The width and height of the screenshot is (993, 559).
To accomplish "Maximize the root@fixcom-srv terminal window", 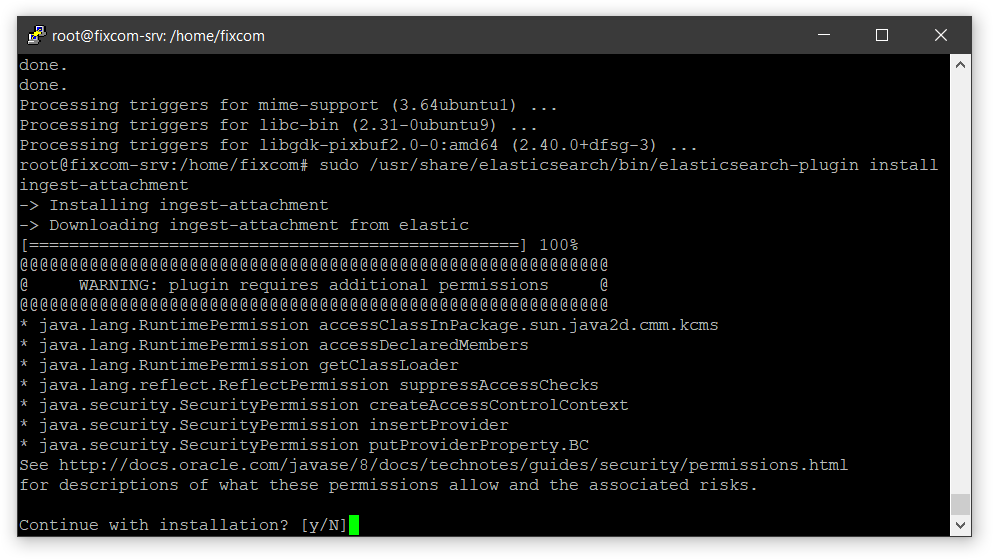I will [882, 35].
